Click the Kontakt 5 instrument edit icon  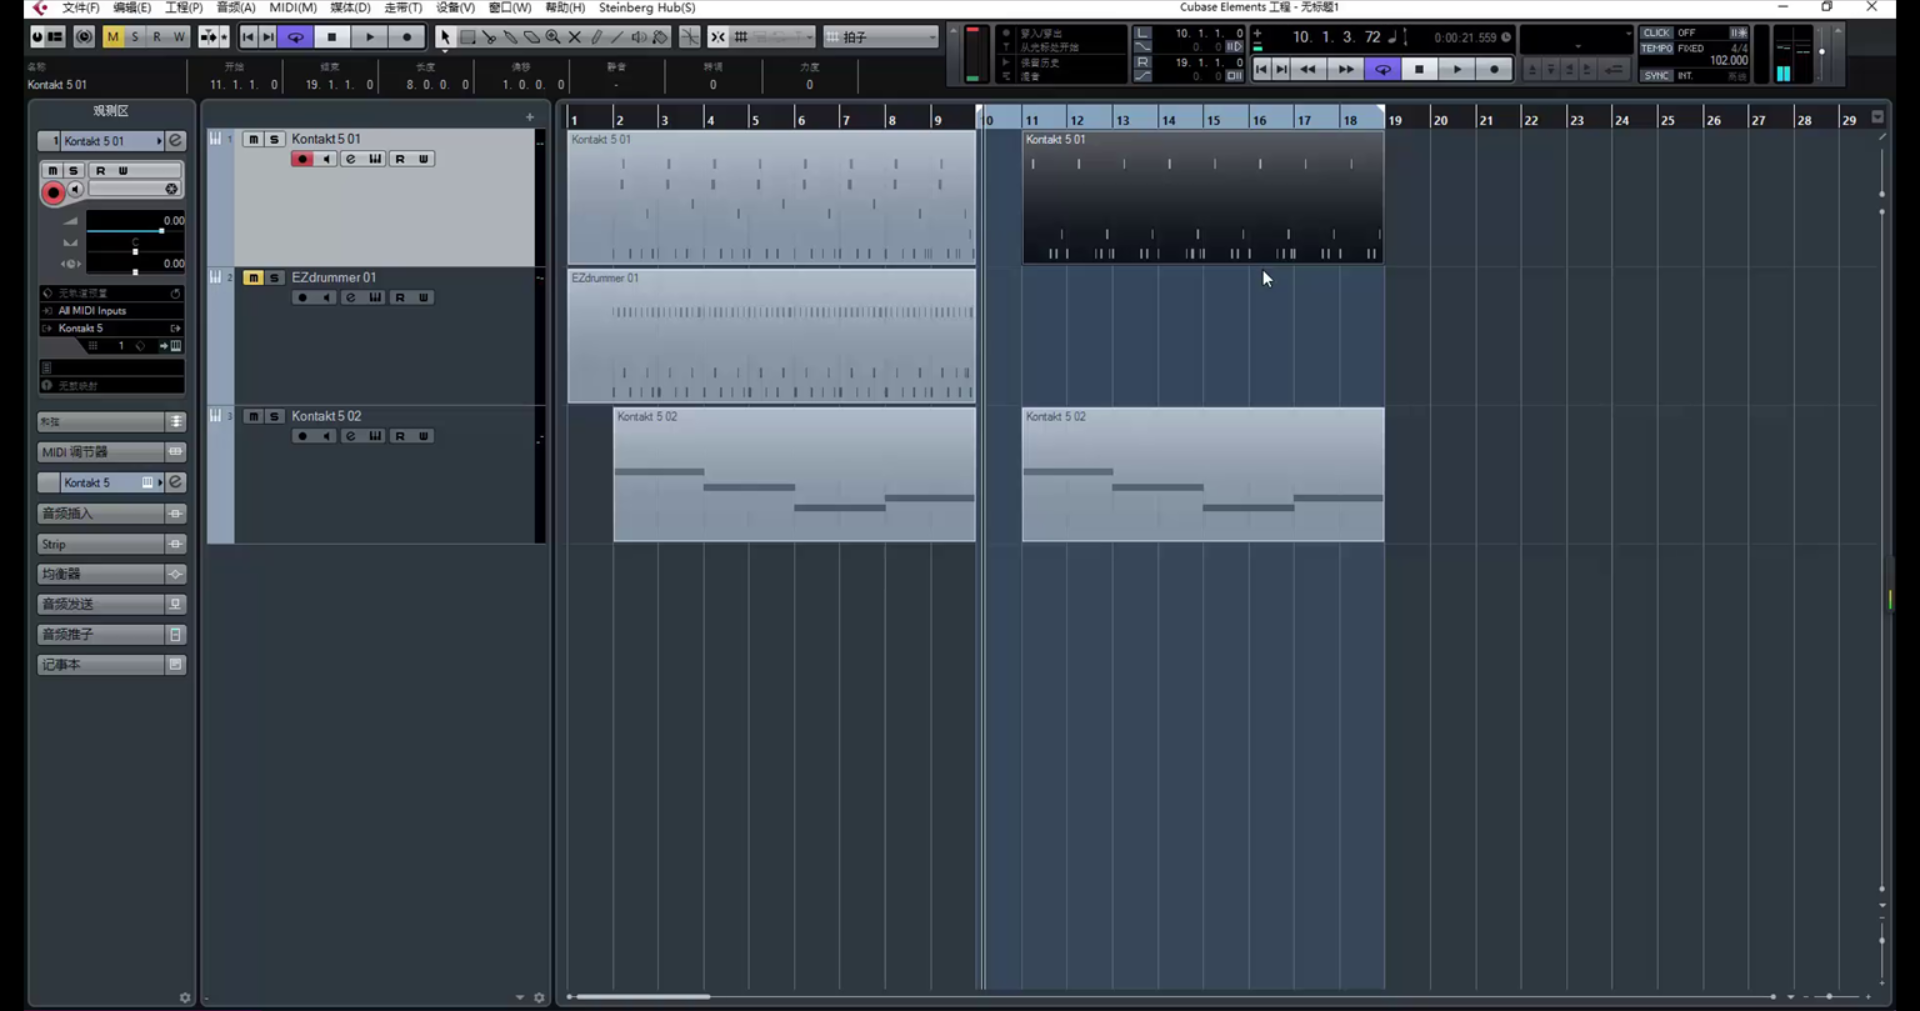175,482
